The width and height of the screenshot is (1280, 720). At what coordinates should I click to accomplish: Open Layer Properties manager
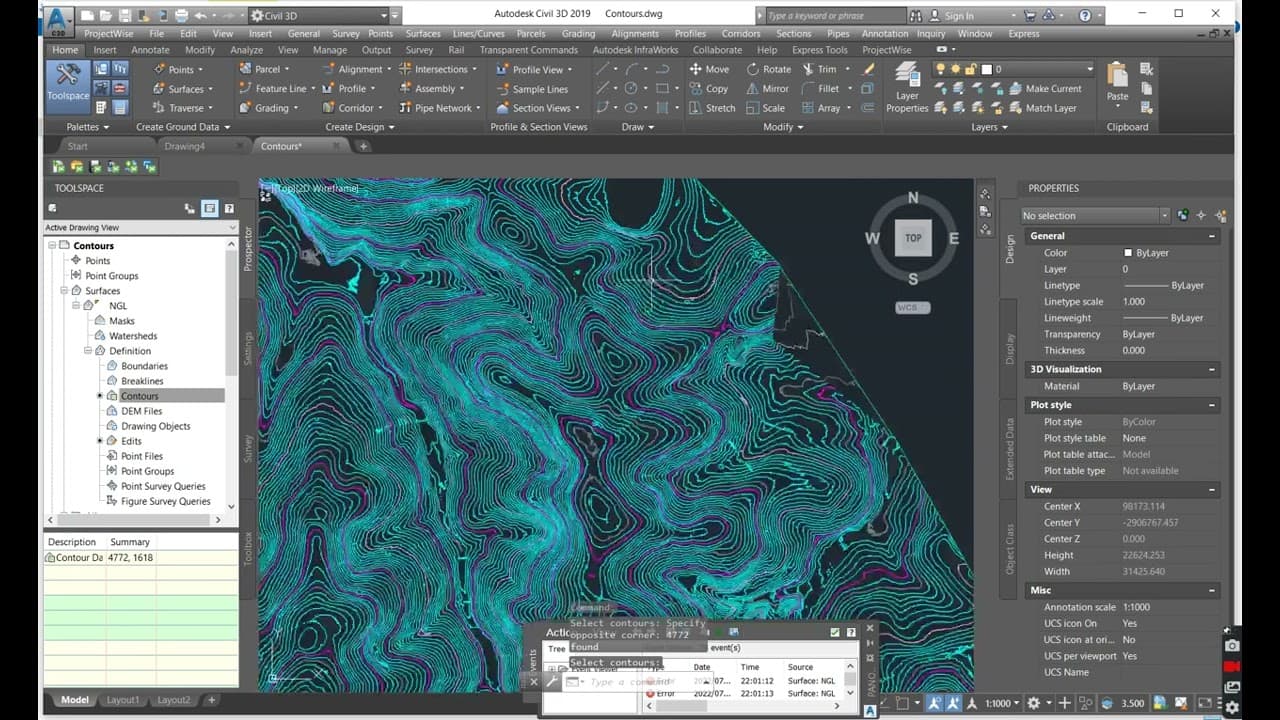click(x=907, y=88)
